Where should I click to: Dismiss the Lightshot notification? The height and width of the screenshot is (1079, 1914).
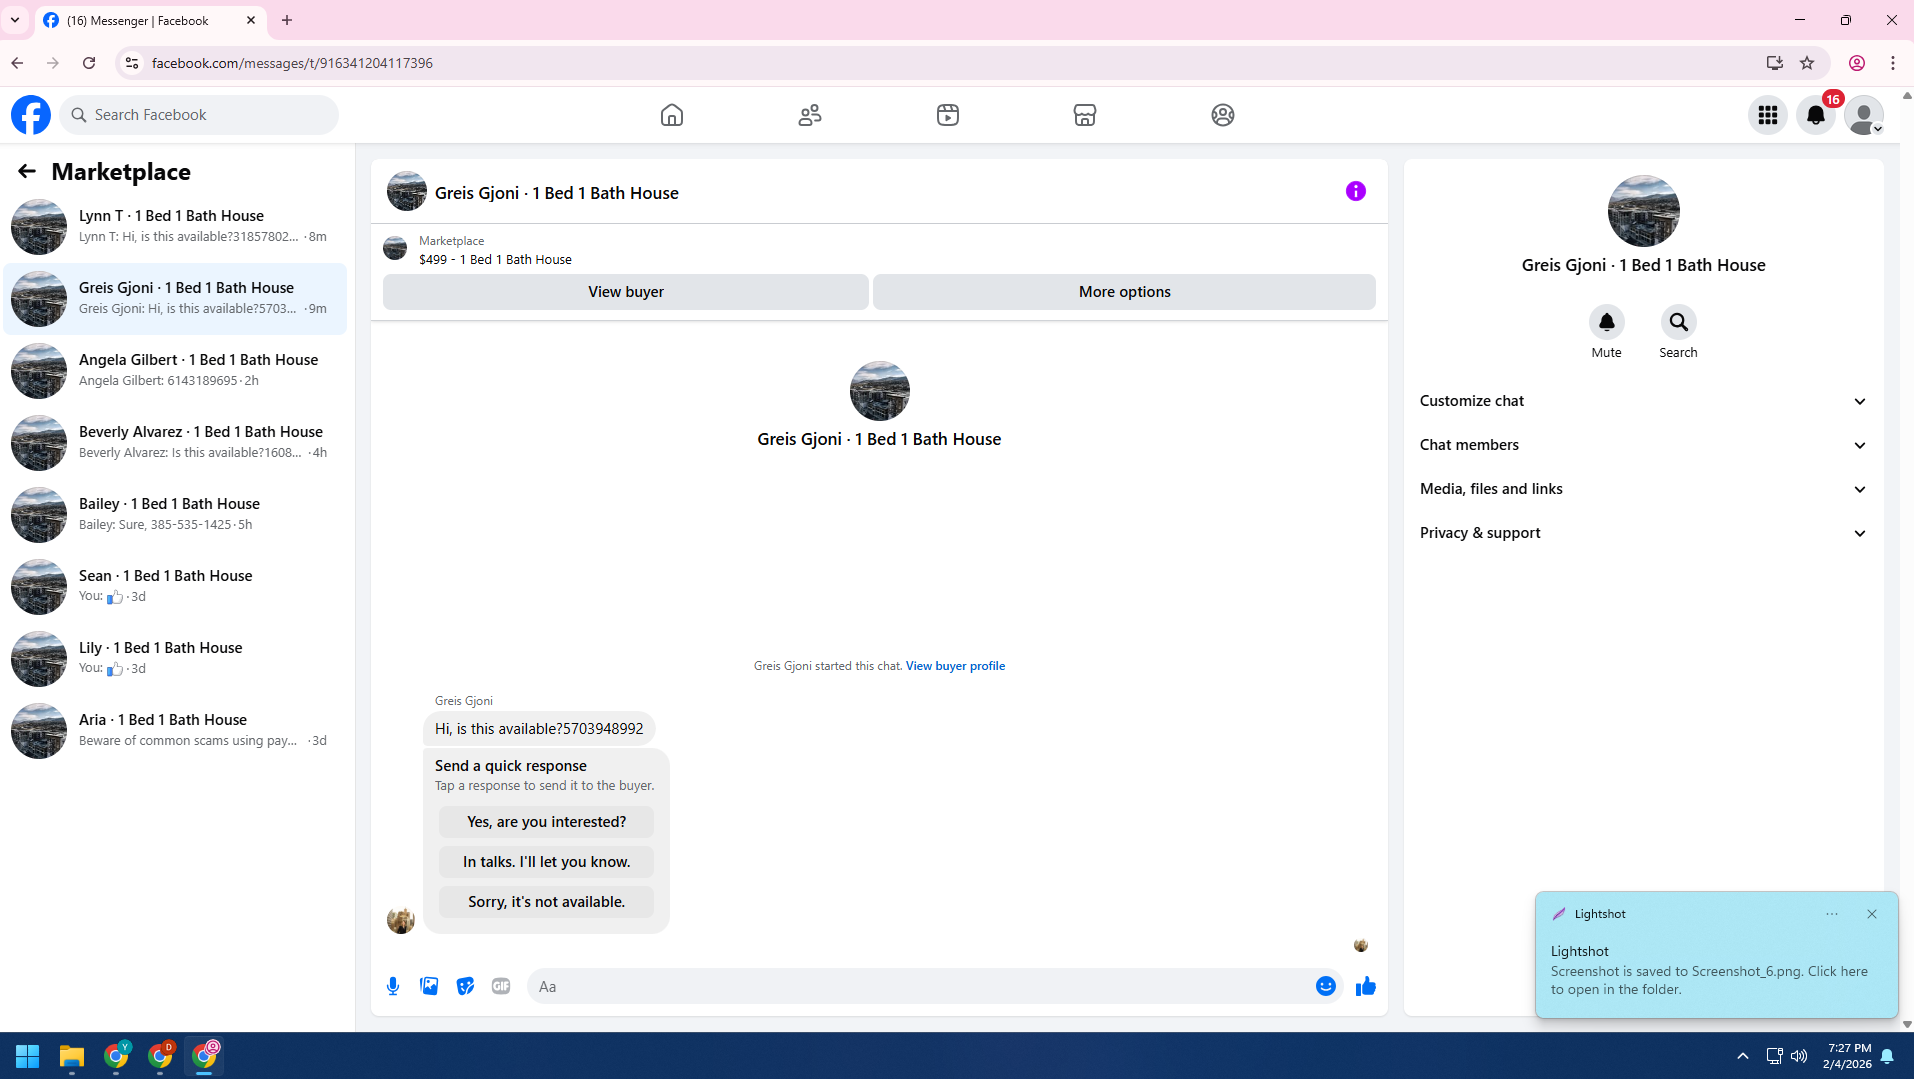[x=1872, y=914]
